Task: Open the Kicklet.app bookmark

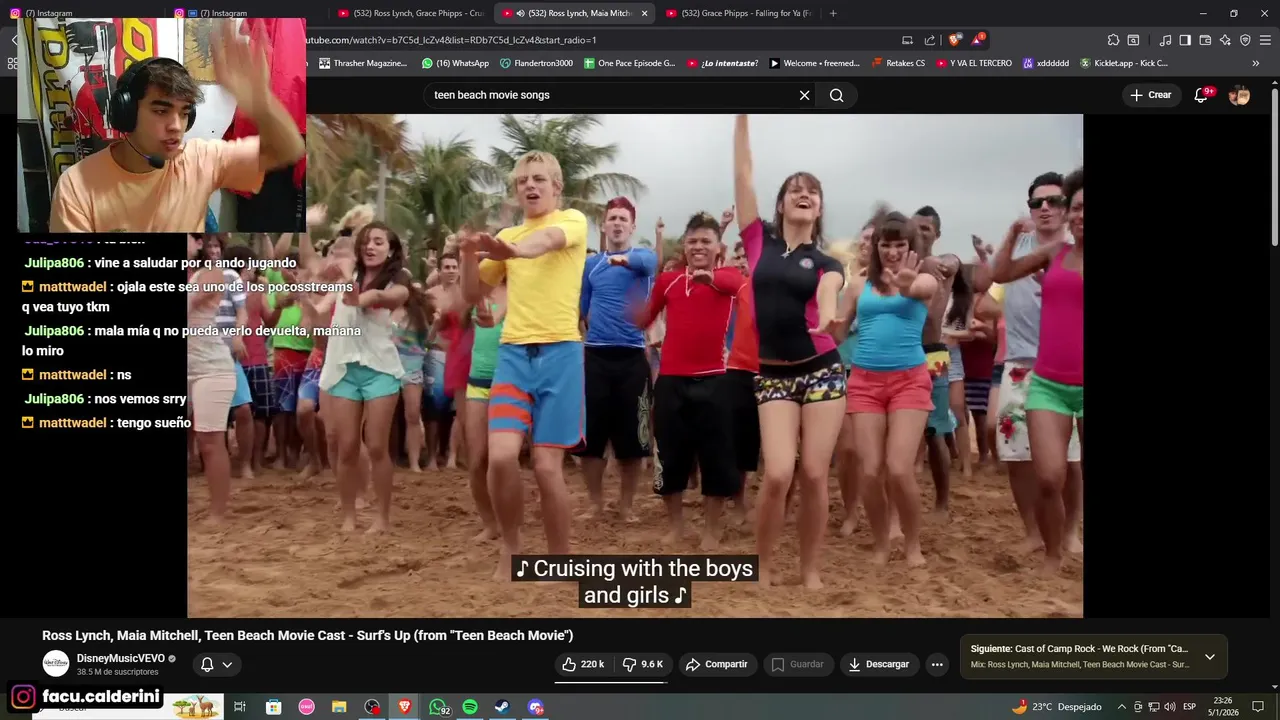Action: pyautogui.click(x=1123, y=63)
